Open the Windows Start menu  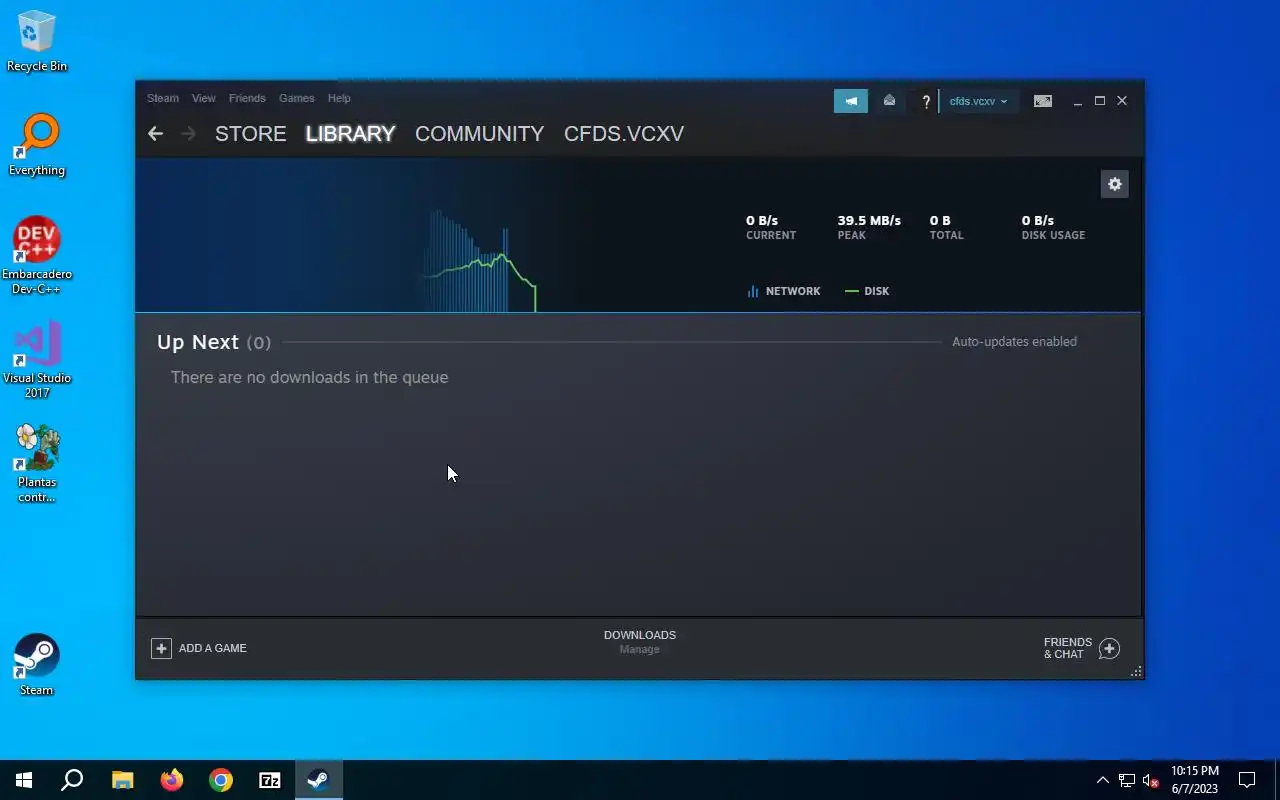click(x=24, y=780)
